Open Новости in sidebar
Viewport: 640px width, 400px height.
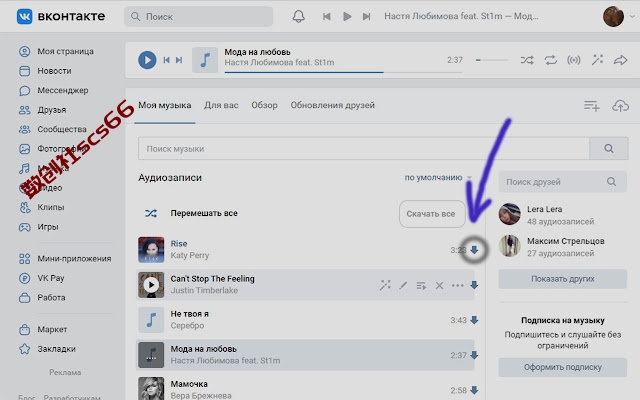click(45, 71)
